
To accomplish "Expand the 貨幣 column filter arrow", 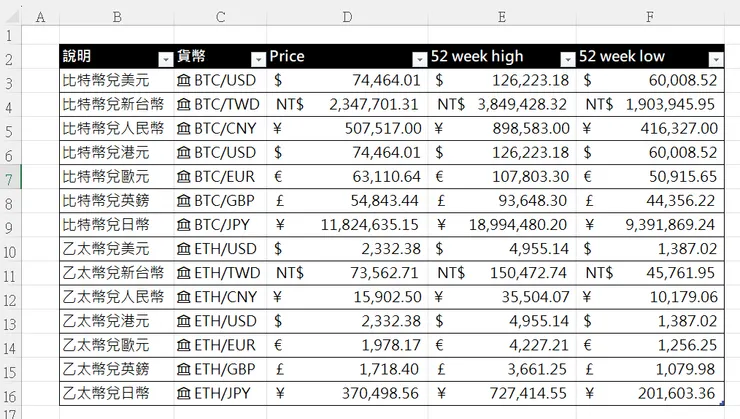I will click(258, 59).
